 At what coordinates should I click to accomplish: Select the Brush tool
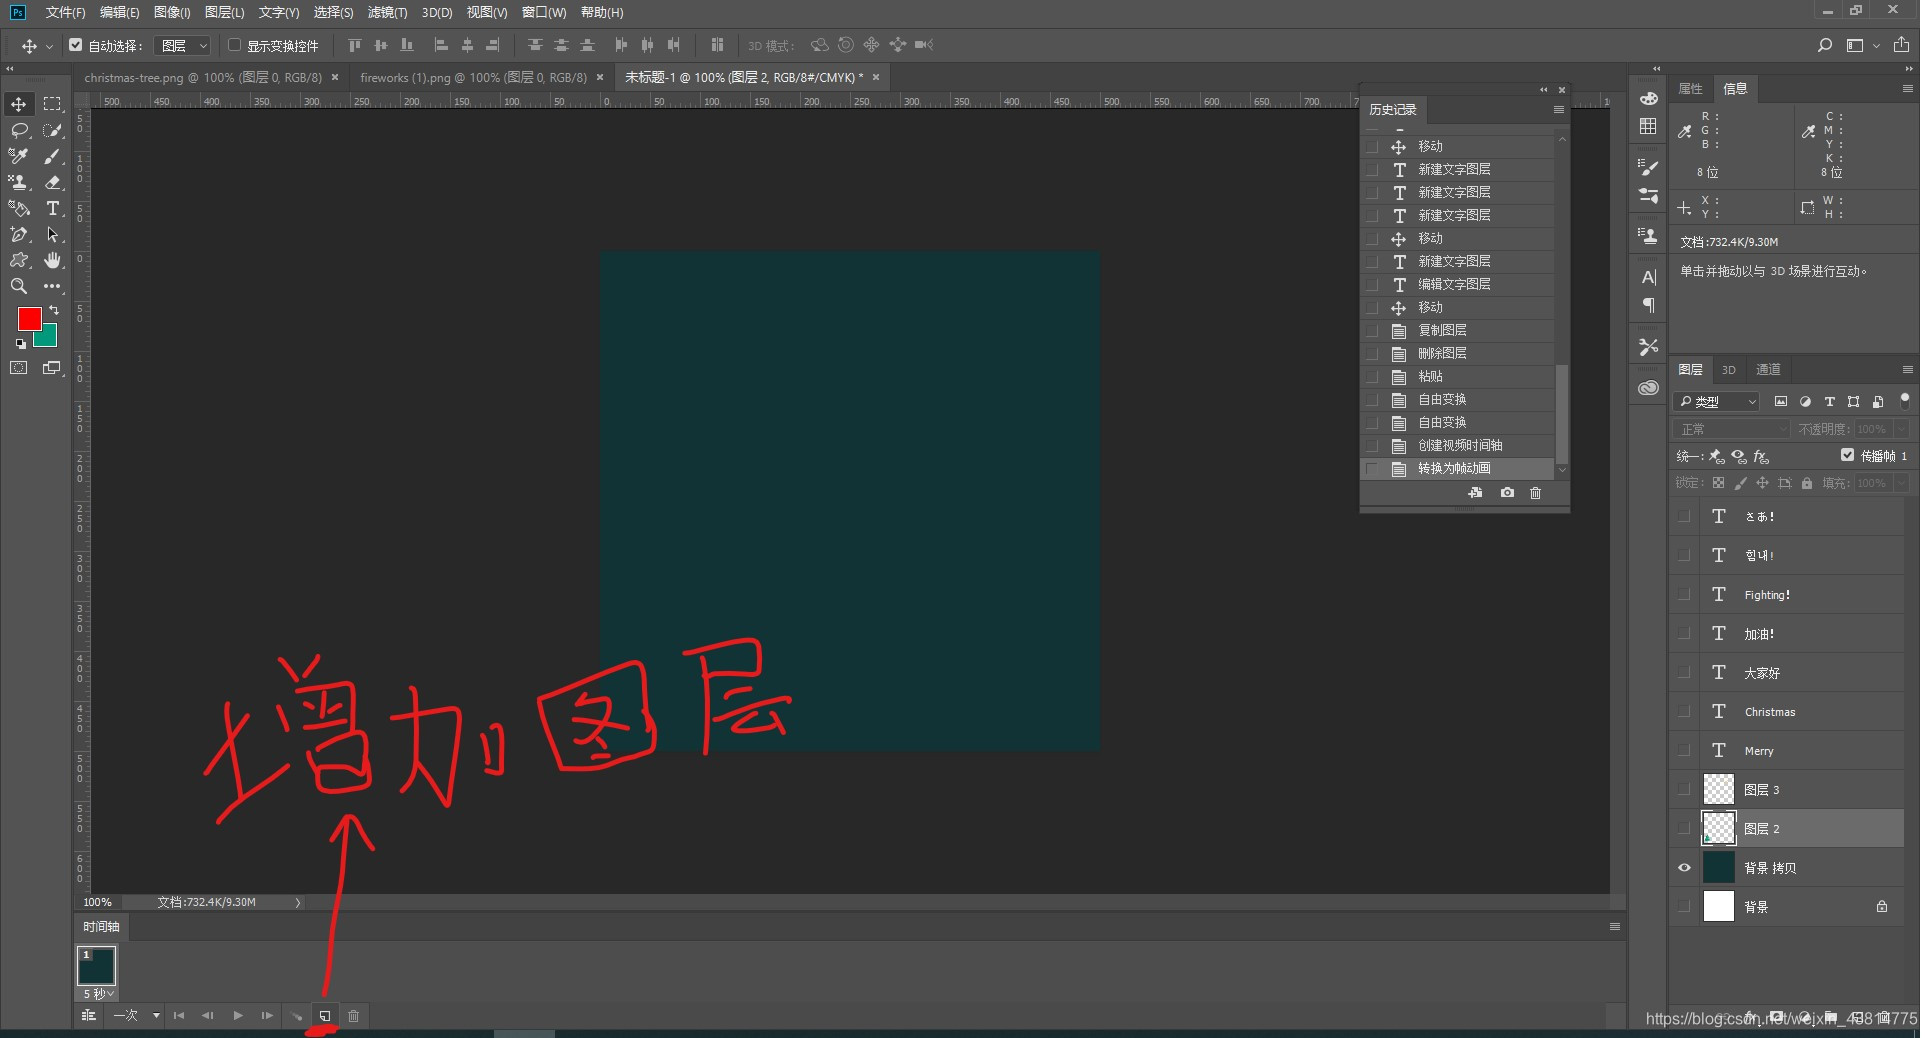click(x=52, y=156)
